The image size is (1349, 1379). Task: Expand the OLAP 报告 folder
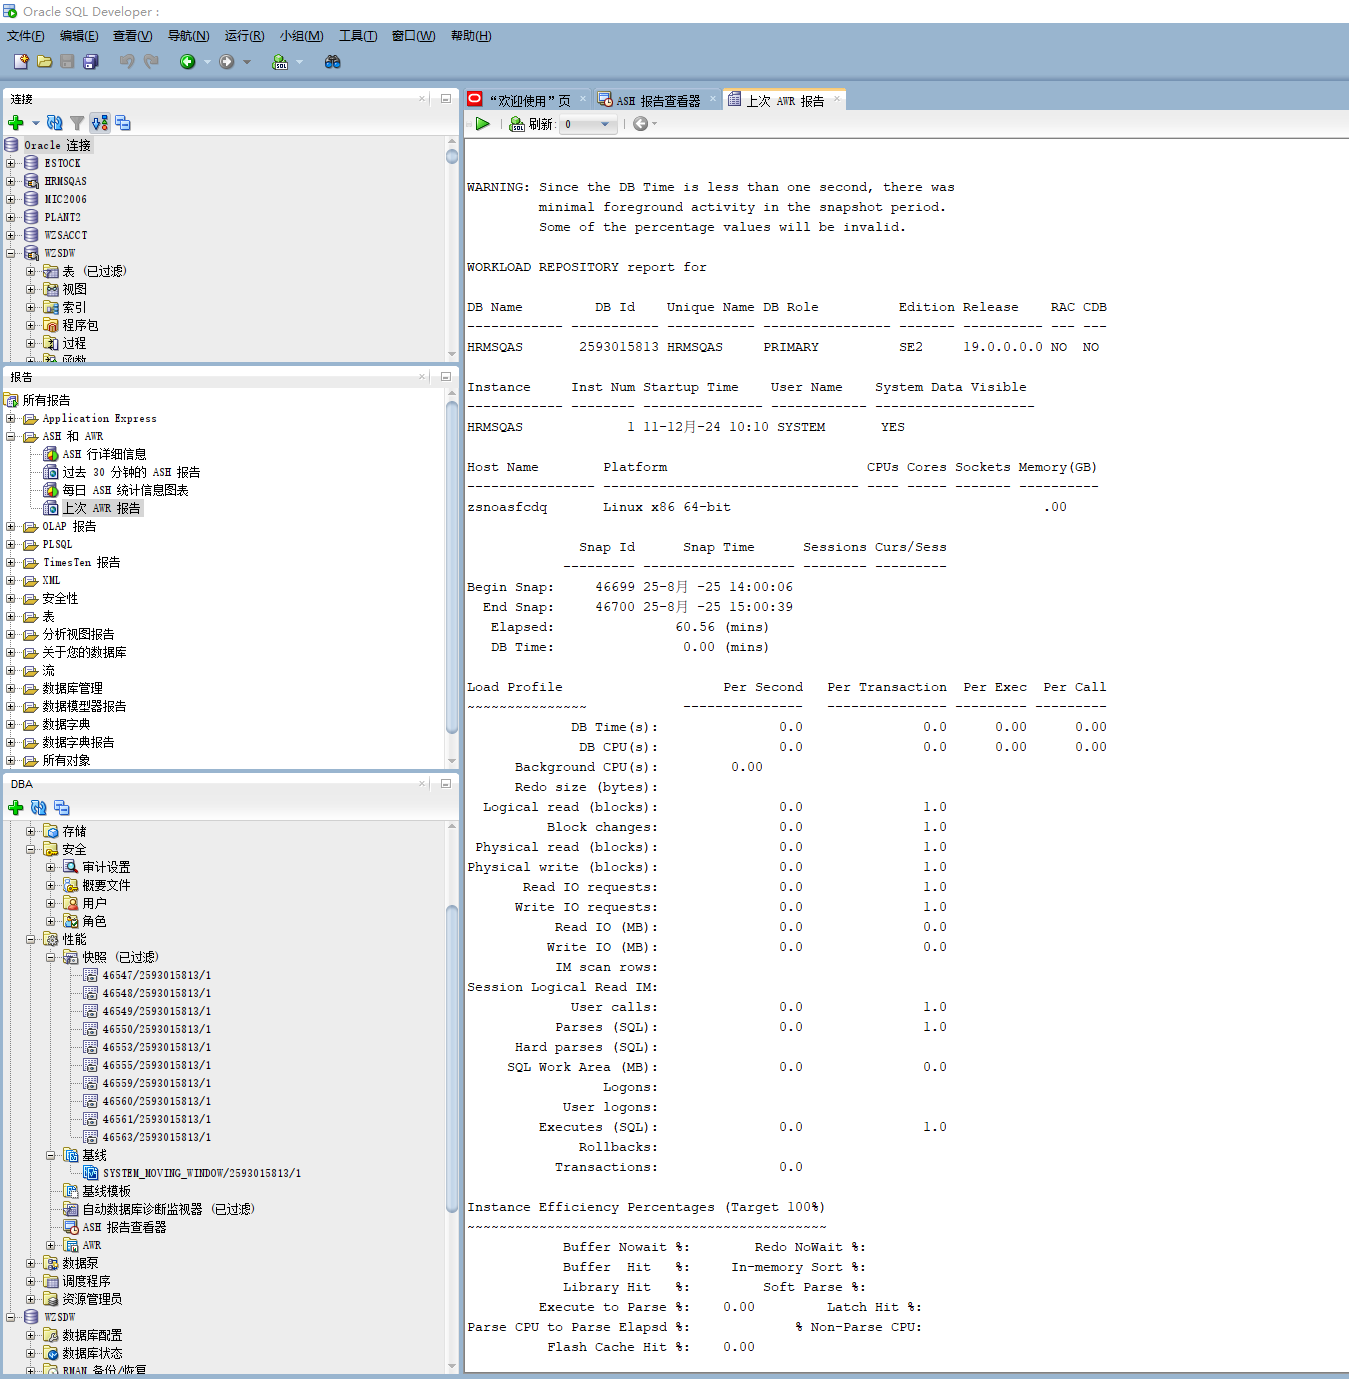pyautogui.click(x=11, y=526)
